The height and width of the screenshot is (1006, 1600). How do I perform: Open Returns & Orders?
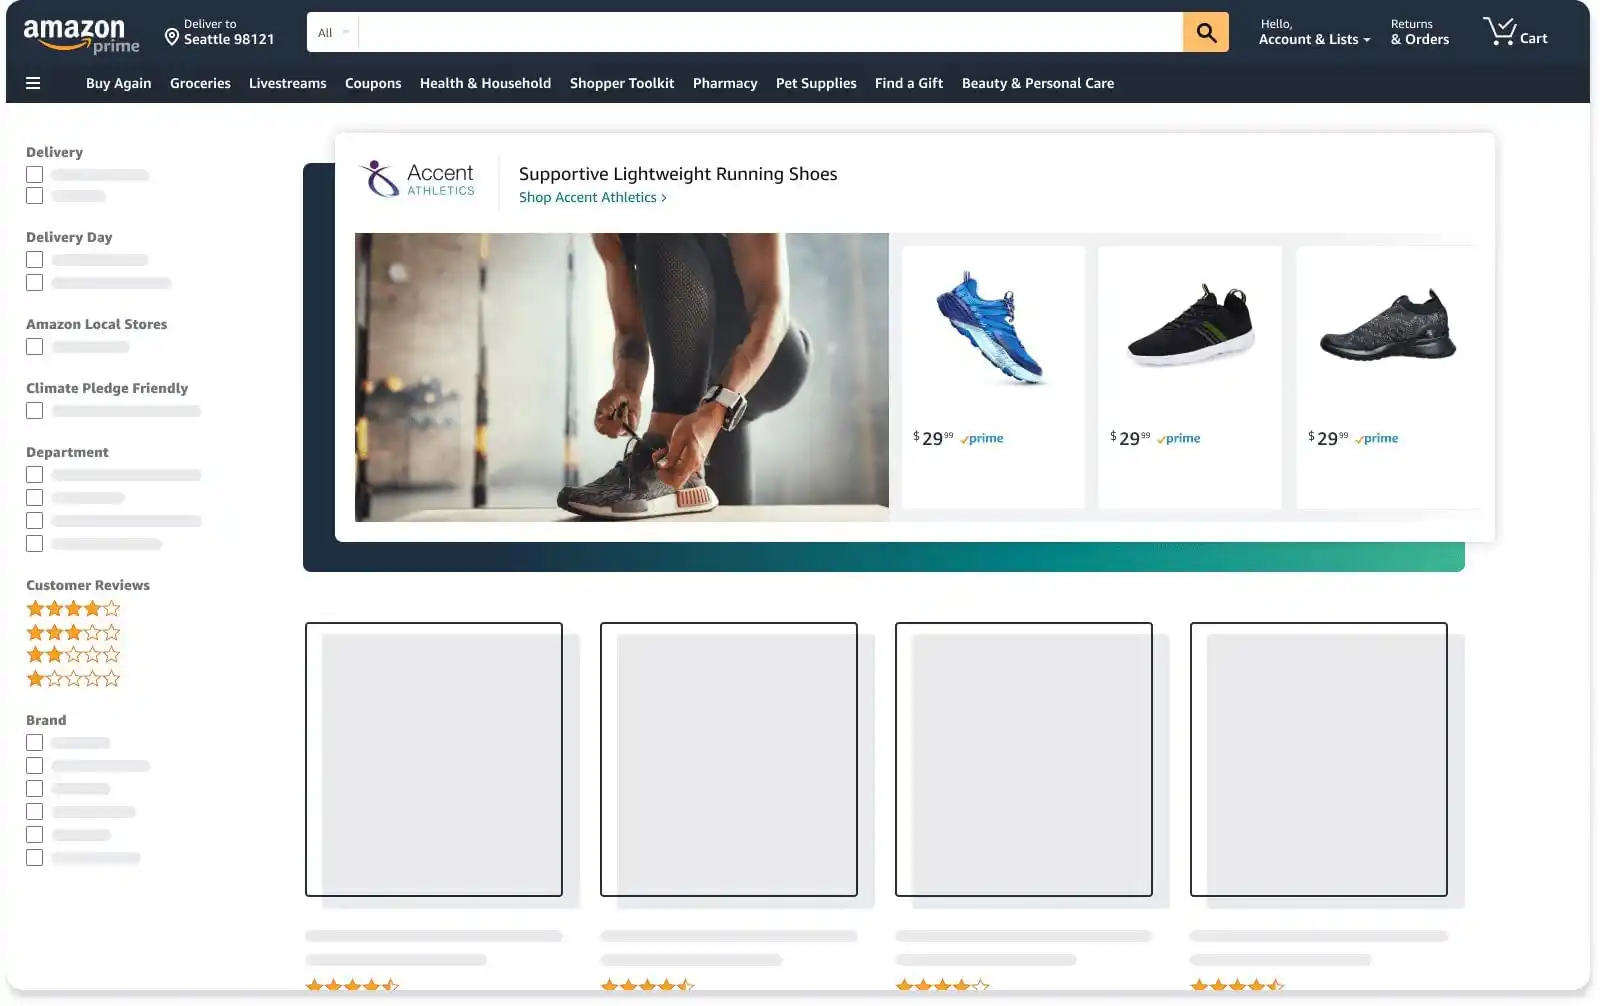(1419, 32)
